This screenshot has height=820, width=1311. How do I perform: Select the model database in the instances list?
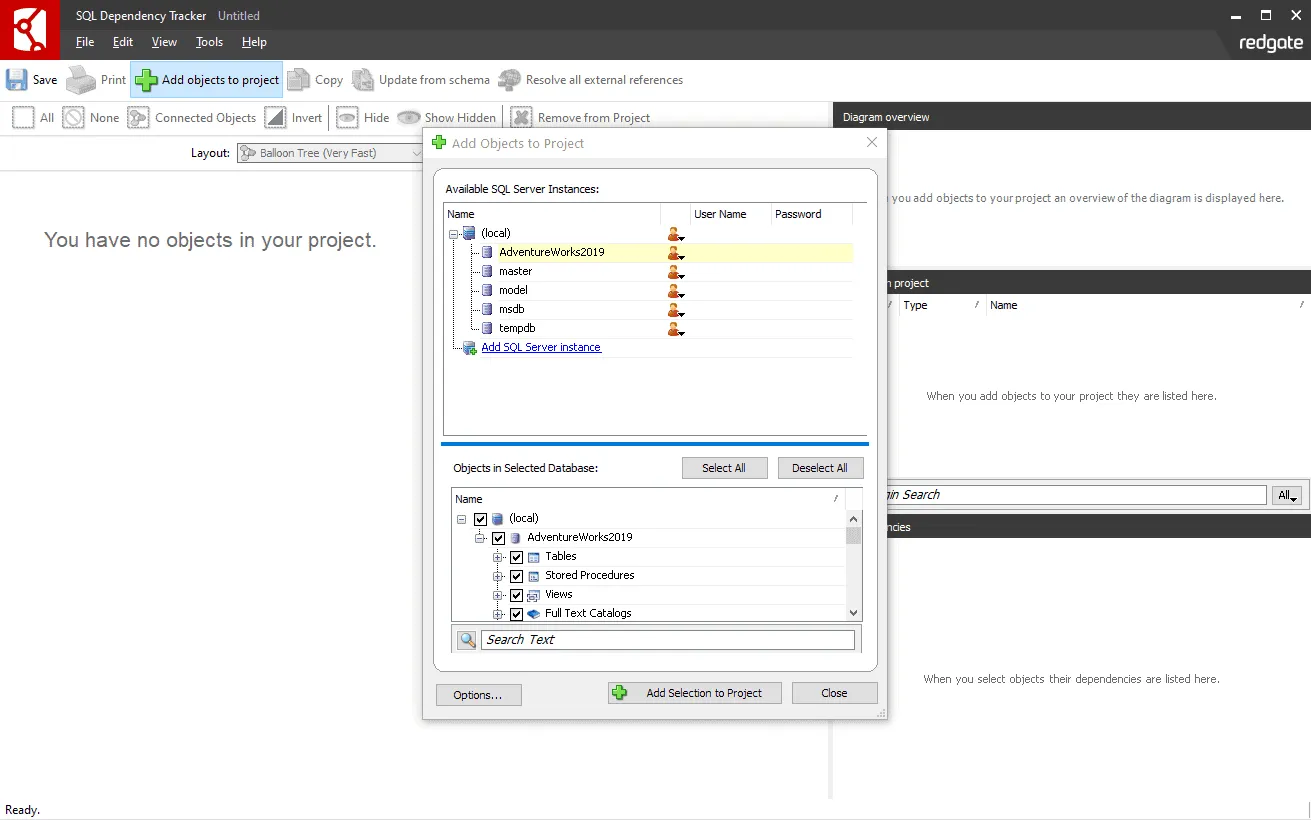[x=513, y=290]
